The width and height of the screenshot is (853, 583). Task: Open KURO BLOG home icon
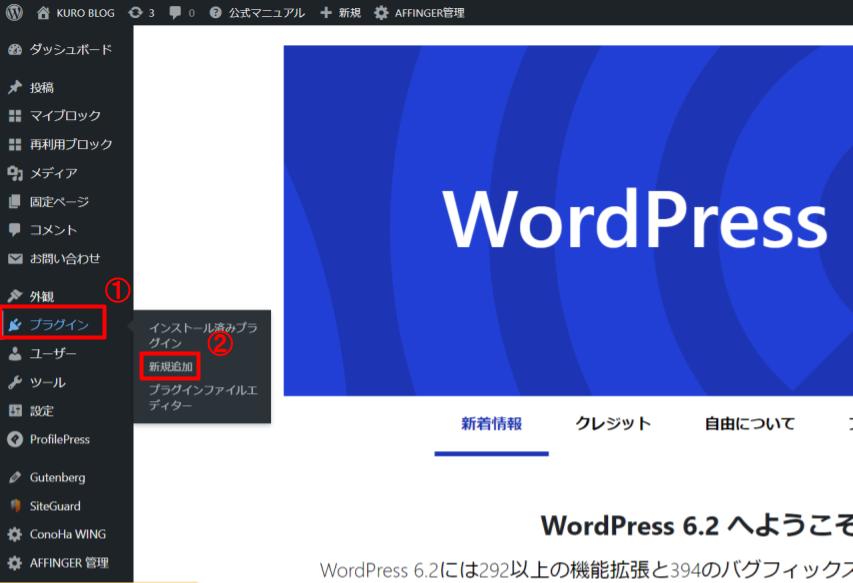[x=43, y=13]
